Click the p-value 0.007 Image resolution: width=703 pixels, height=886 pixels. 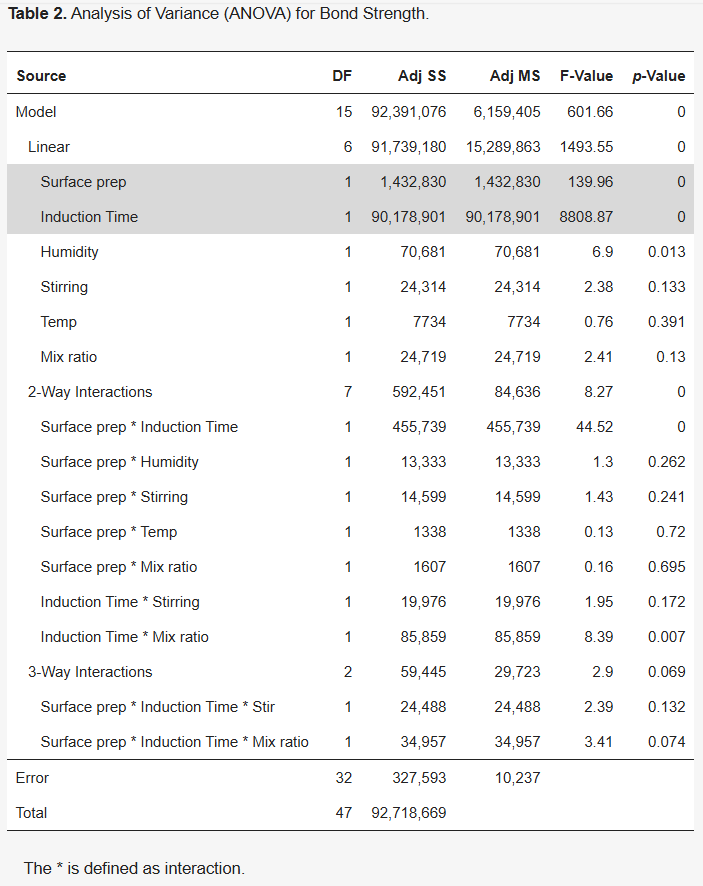pos(667,637)
